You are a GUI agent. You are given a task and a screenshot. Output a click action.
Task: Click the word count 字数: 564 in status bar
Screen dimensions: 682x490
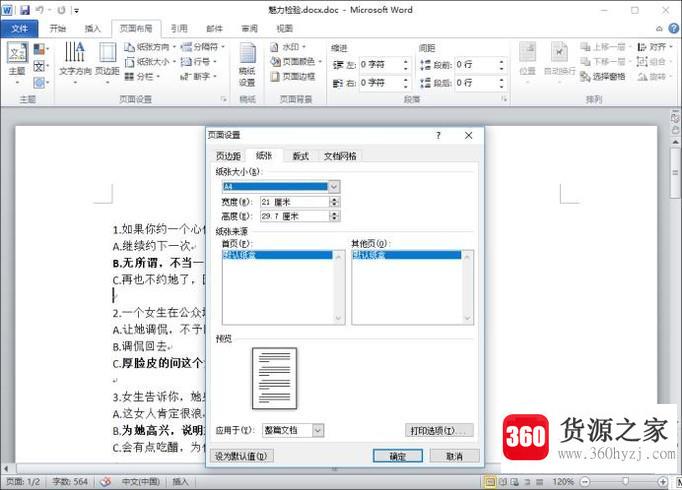coord(70,482)
